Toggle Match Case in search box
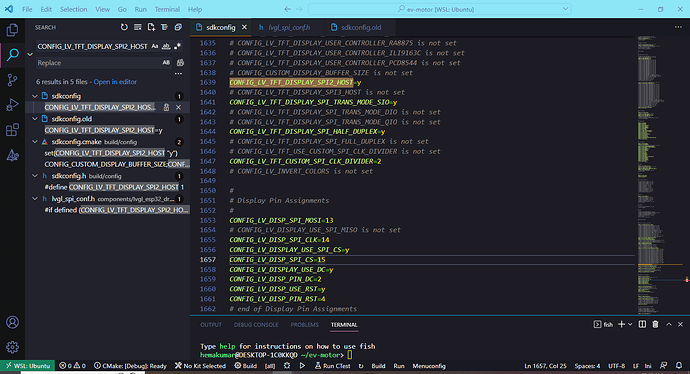Screen dimensions: 690x374 click(154, 46)
